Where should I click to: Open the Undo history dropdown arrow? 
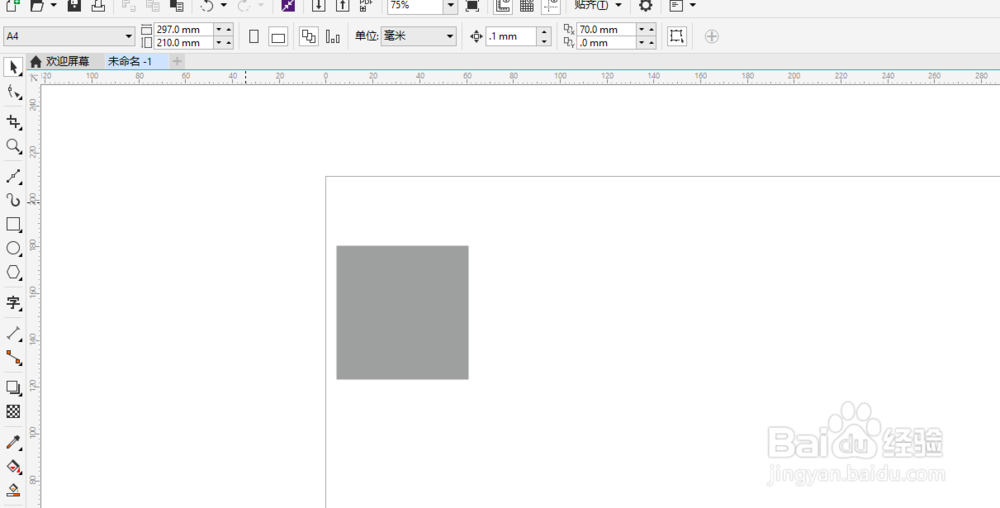pos(223,6)
